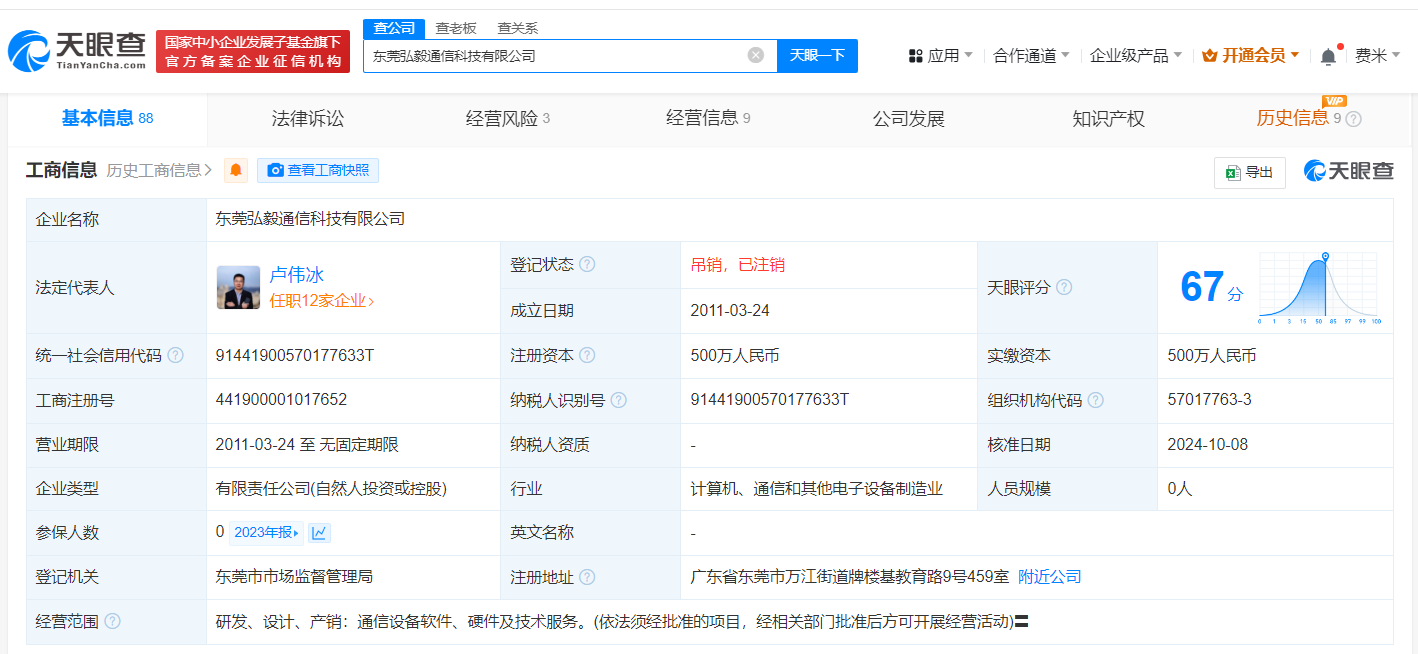Click the 卢伟冰 portrait photo
Viewport: 1418px width, 654px height.
point(238,287)
